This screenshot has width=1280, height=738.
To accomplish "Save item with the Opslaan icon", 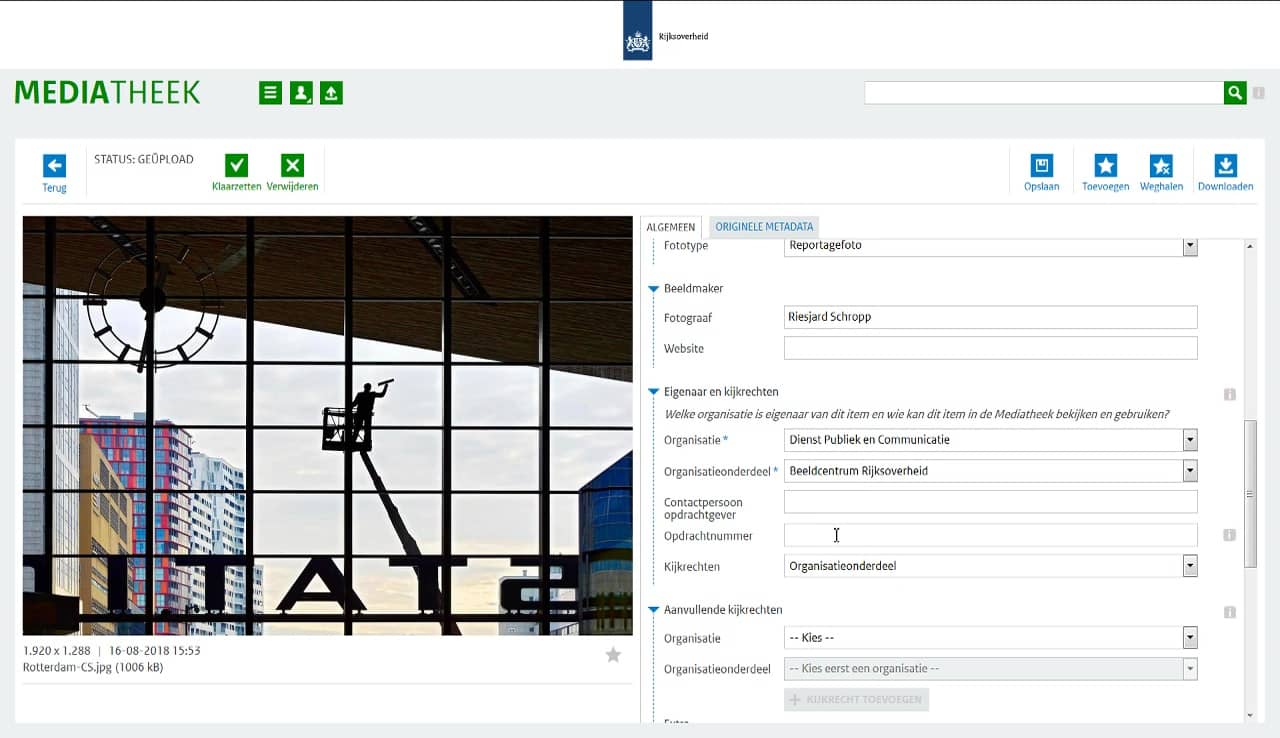I will pyautogui.click(x=1041, y=166).
